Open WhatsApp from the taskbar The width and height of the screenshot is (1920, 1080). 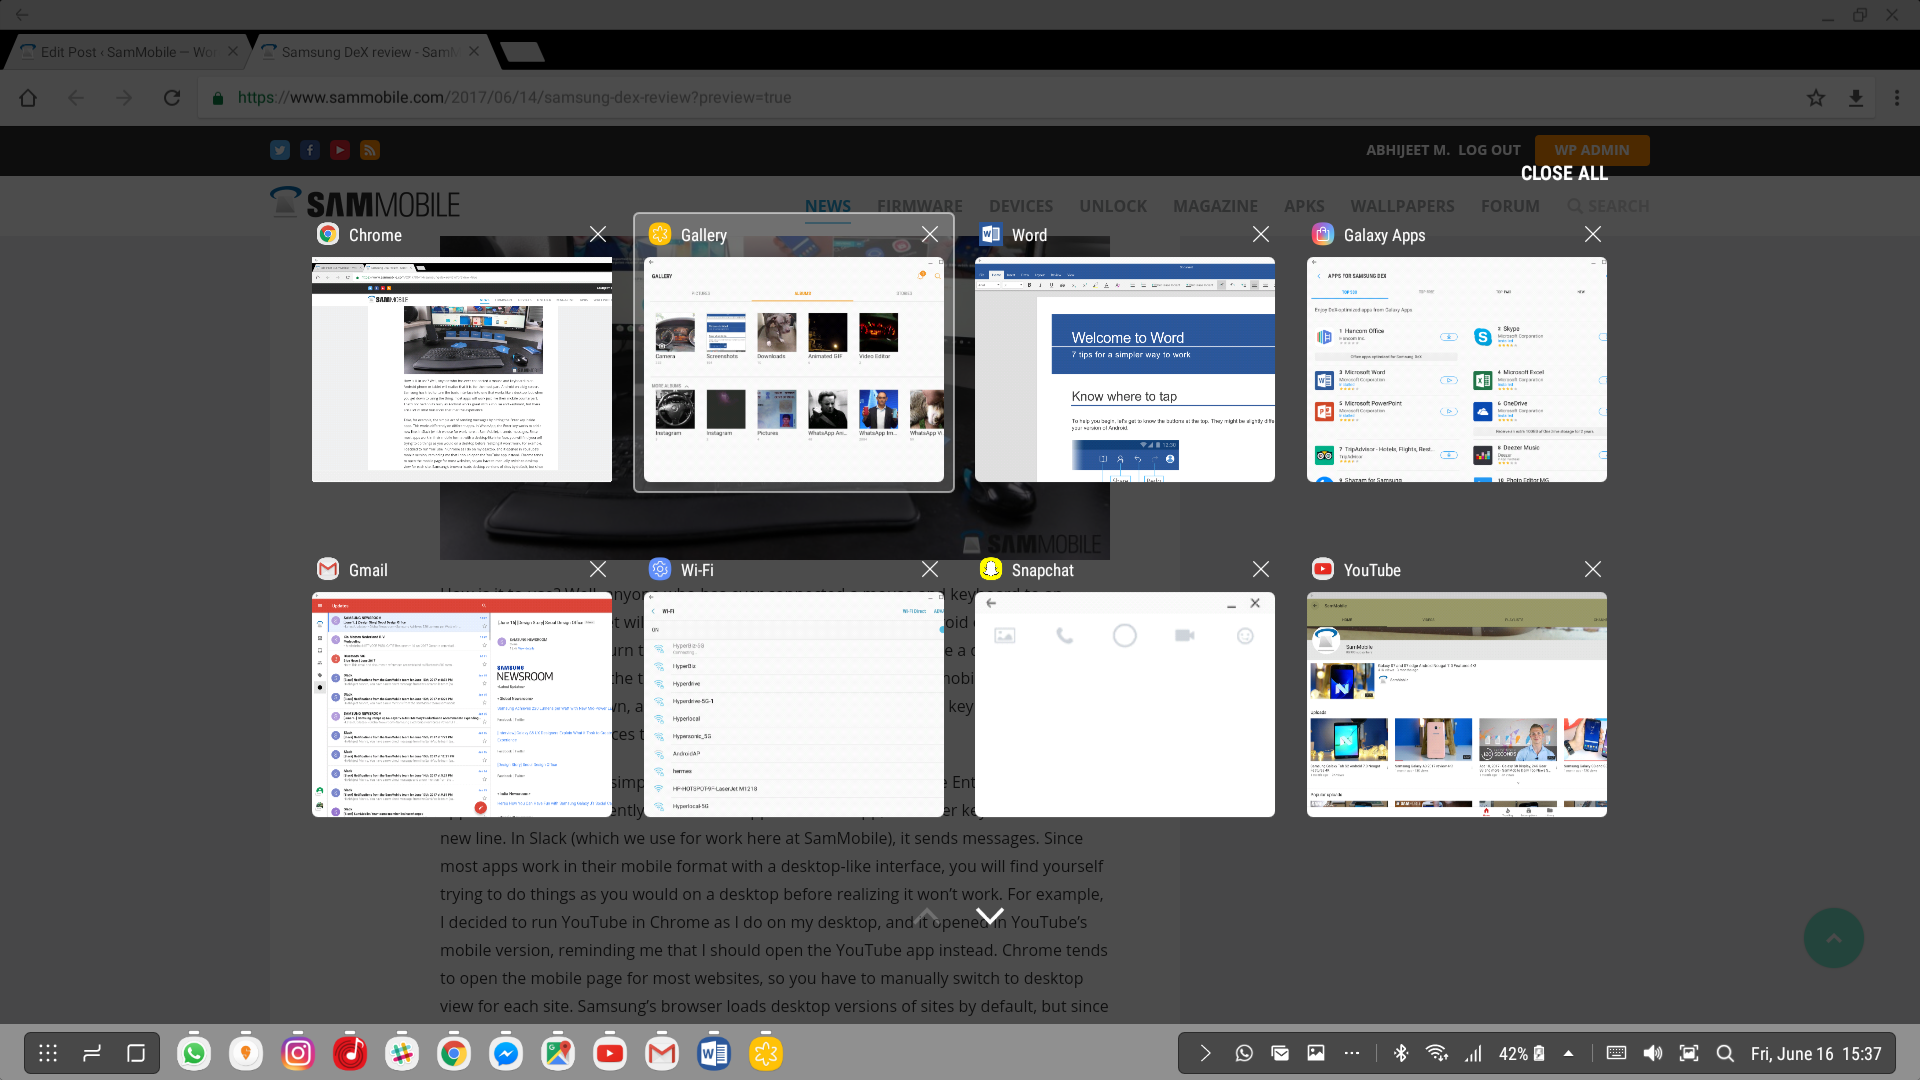point(194,1053)
